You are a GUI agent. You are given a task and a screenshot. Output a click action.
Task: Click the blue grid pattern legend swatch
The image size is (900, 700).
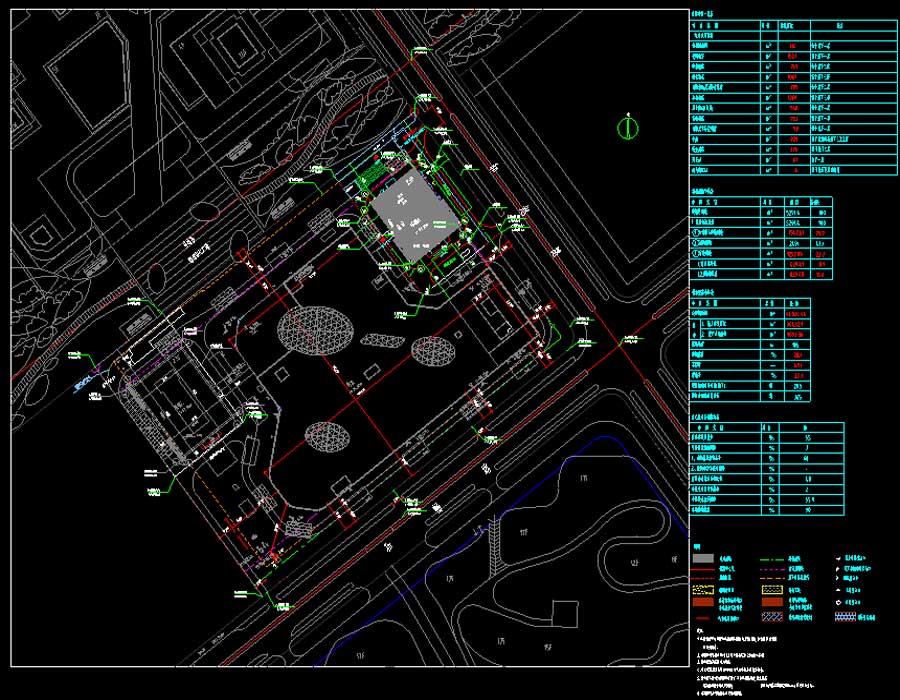tap(845, 617)
